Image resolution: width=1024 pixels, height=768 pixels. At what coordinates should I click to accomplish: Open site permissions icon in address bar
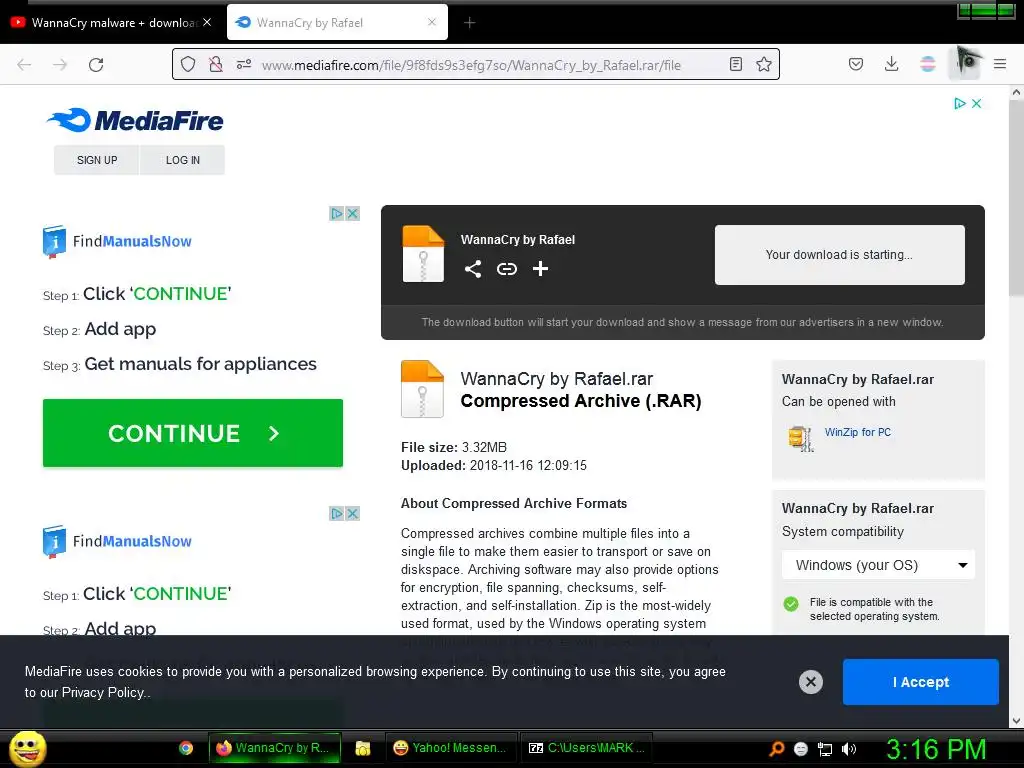[244, 64]
